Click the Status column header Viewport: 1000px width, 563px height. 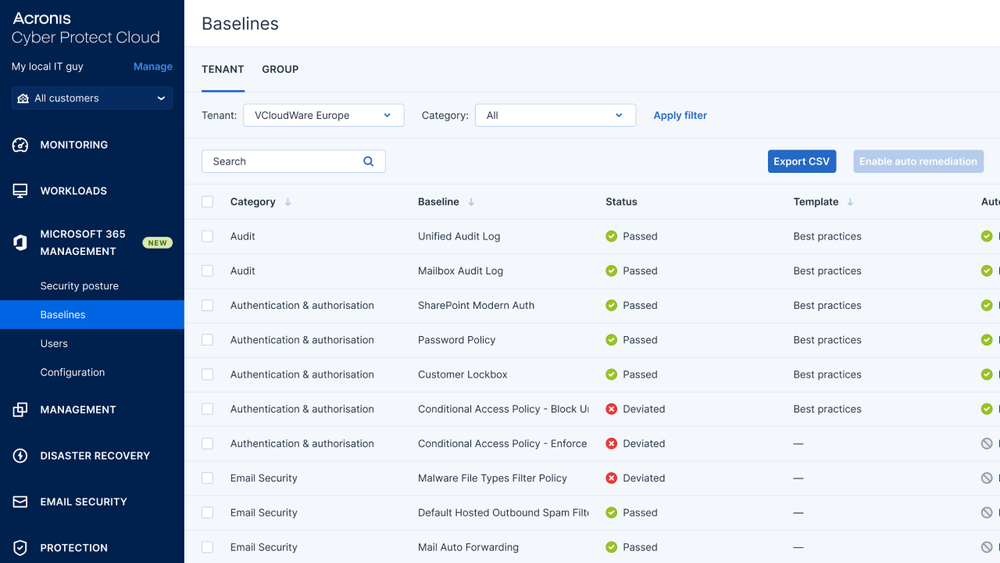[621, 201]
